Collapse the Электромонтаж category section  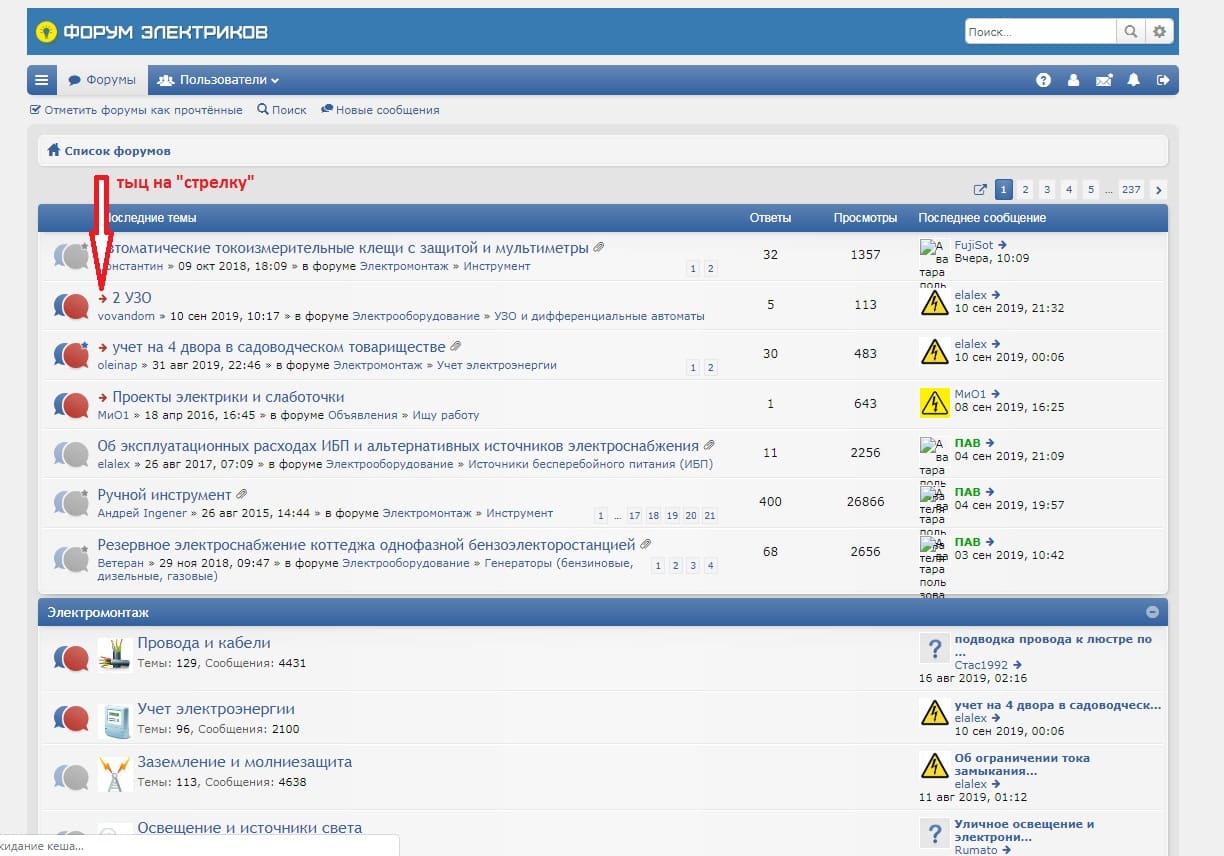pyautogui.click(x=1152, y=612)
